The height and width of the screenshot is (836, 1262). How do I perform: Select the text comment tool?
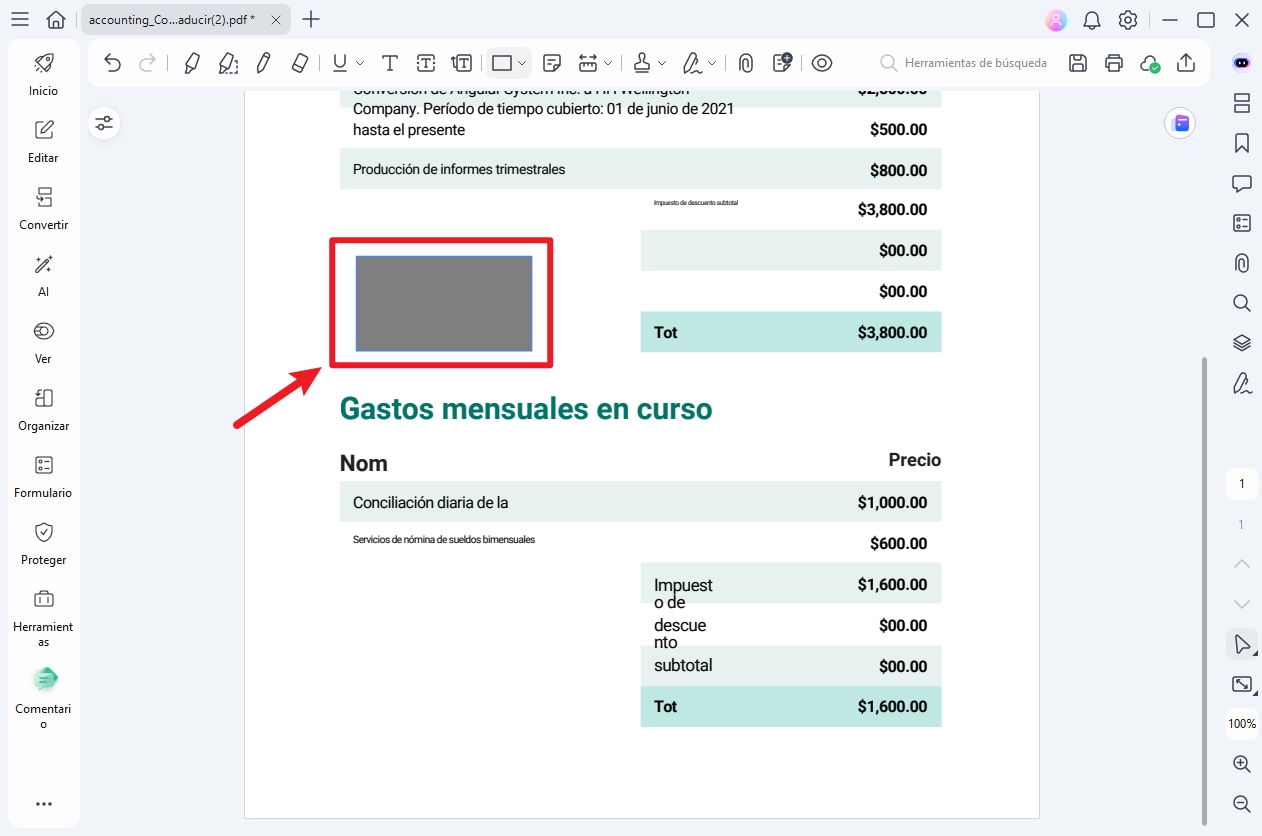pyautogui.click(x=389, y=62)
